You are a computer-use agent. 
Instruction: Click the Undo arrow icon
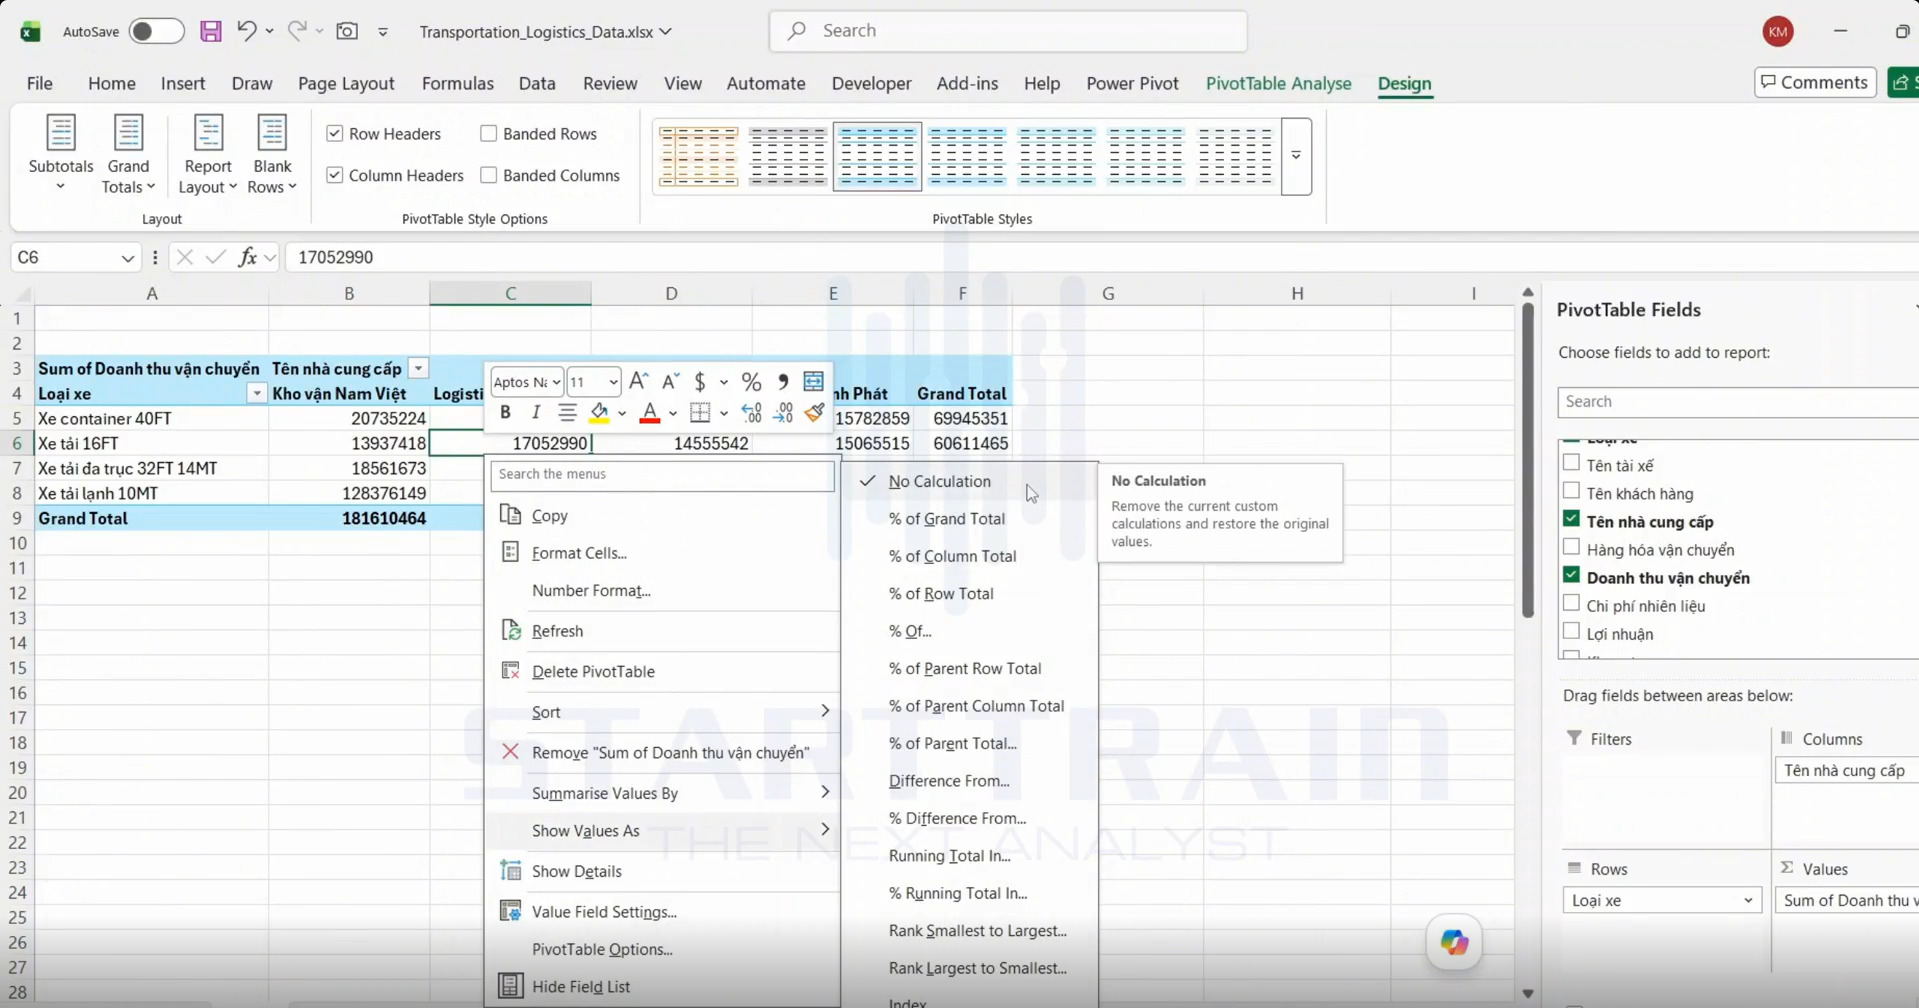tap(246, 31)
